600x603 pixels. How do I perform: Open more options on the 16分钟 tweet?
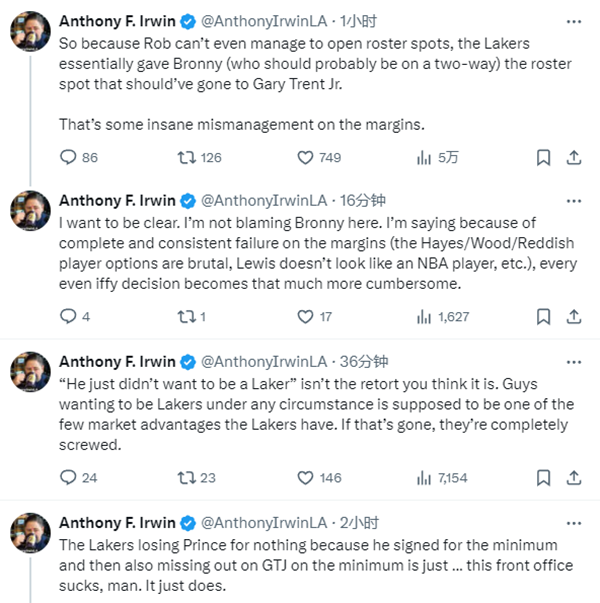[x=573, y=199]
